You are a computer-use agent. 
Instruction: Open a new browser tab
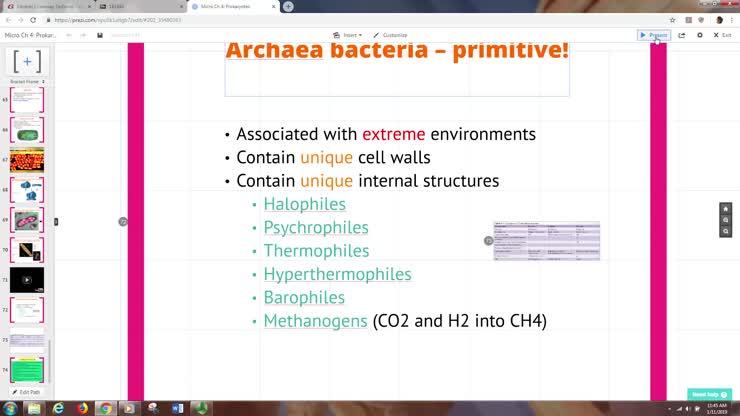[288, 7]
